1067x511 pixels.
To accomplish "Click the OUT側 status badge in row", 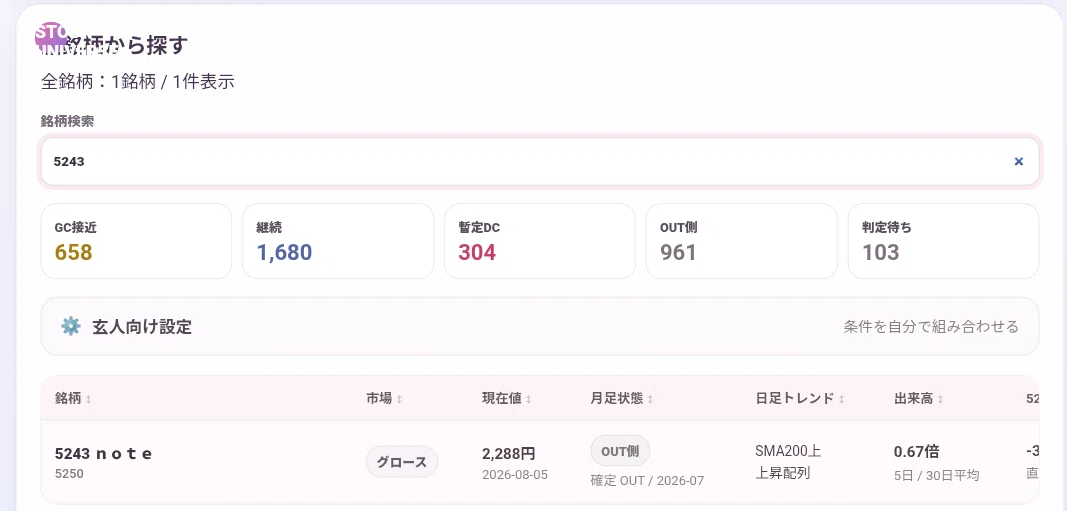I will [620, 451].
